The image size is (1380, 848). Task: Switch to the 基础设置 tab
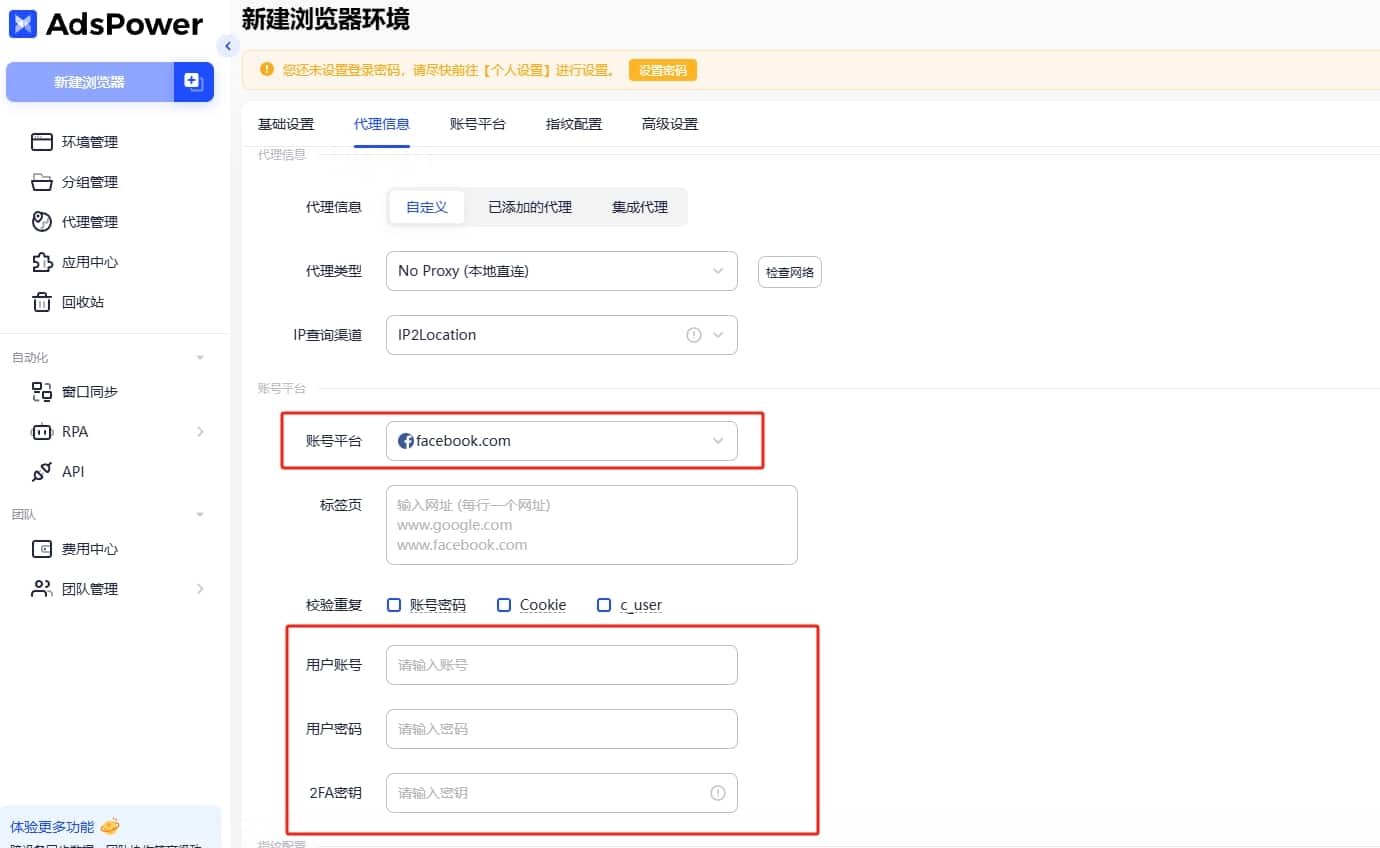pyautogui.click(x=286, y=124)
